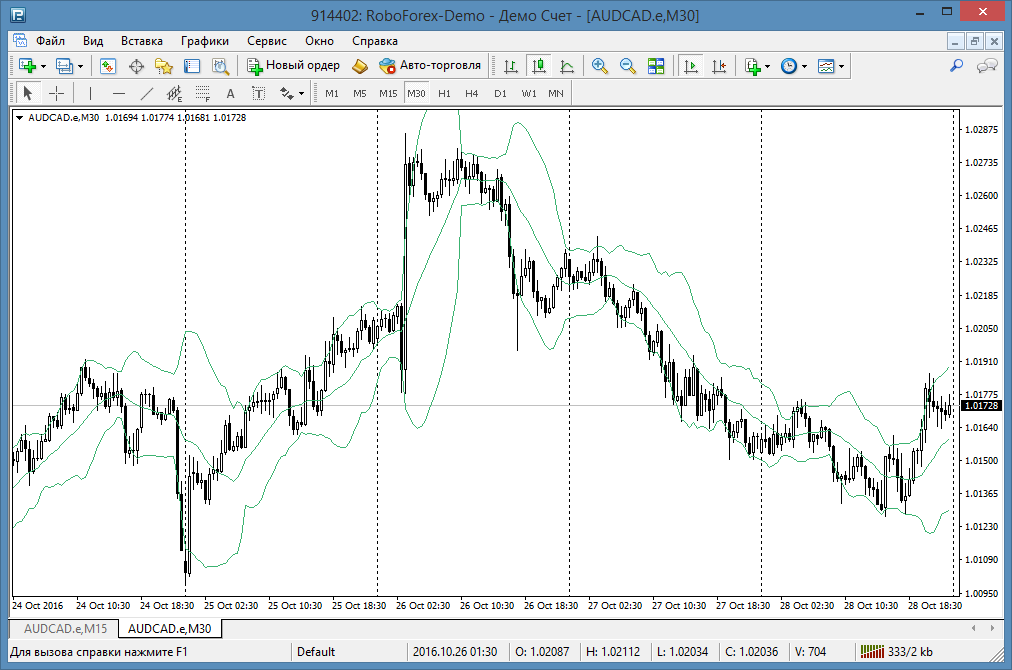Screen dimensions: 1012x670
Task: Select the AUDCAD.e,M30 chart tab
Action: [x=170, y=629]
